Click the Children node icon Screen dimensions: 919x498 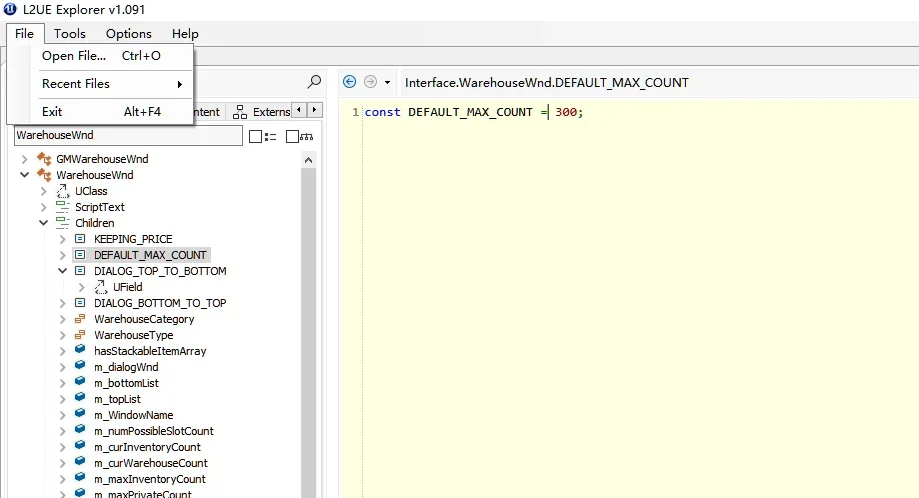[x=63, y=223]
